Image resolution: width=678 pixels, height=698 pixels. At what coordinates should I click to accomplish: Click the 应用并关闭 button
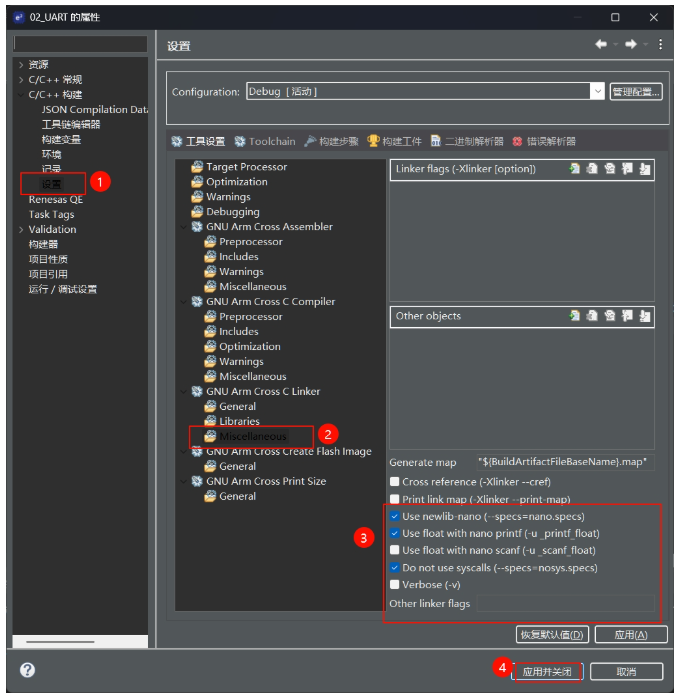[547, 671]
